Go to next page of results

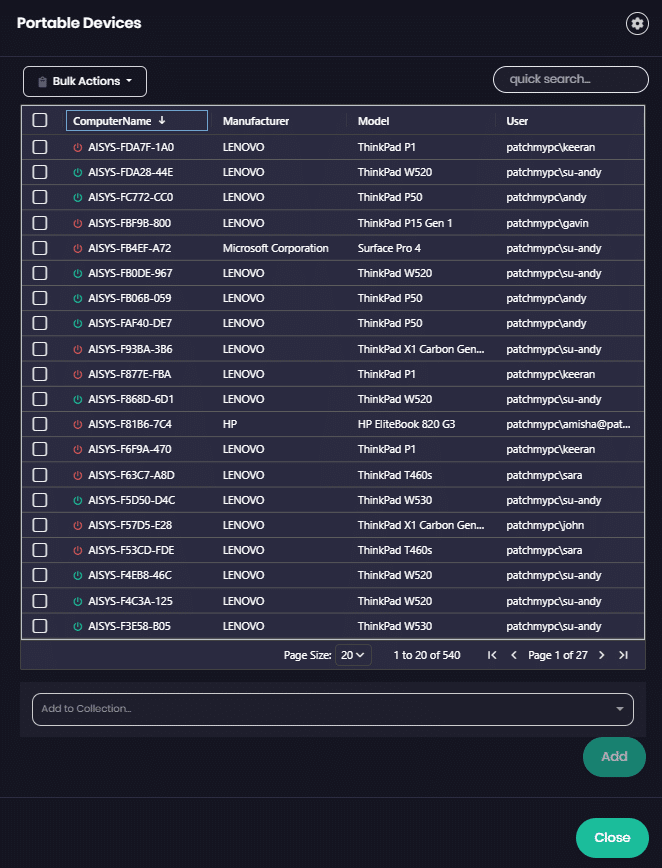click(x=601, y=655)
